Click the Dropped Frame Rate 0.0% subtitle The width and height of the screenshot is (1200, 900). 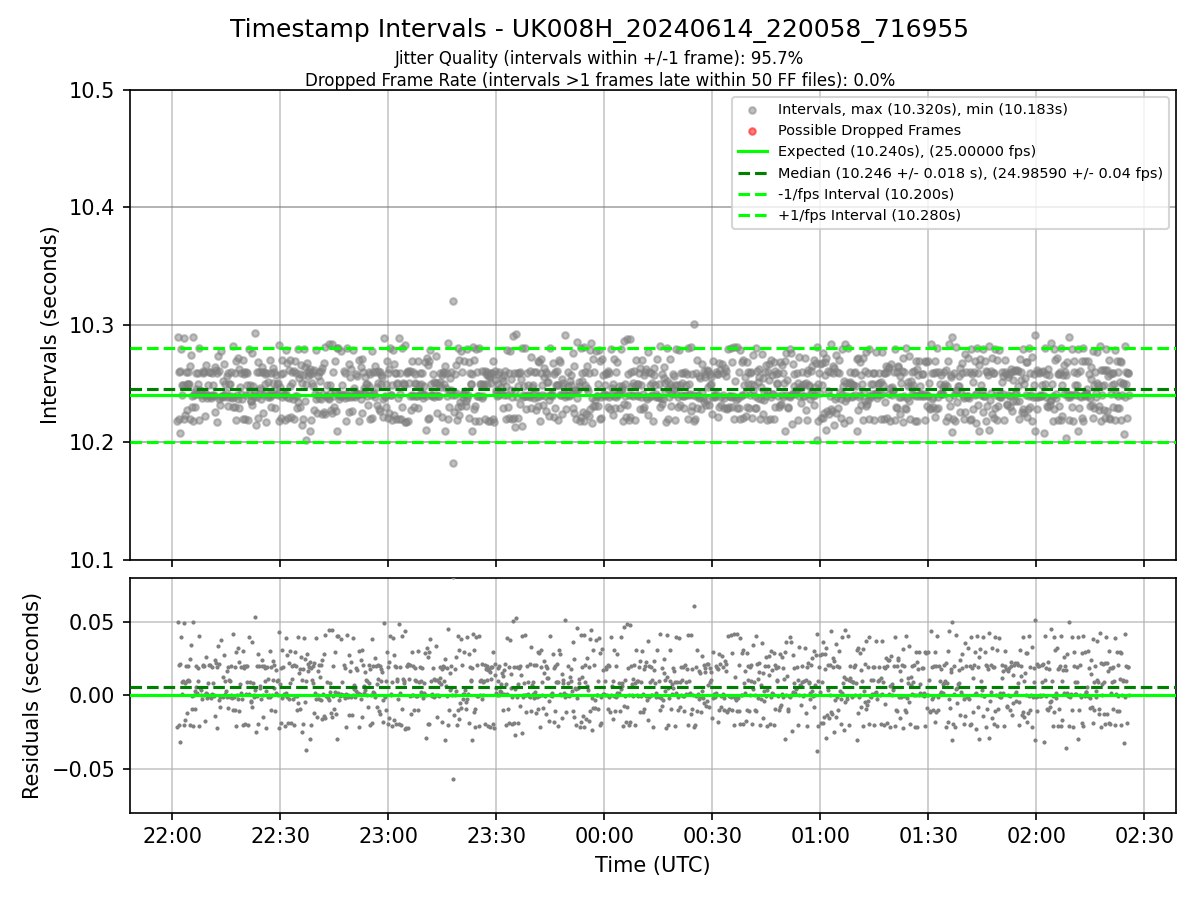click(x=599, y=80)
